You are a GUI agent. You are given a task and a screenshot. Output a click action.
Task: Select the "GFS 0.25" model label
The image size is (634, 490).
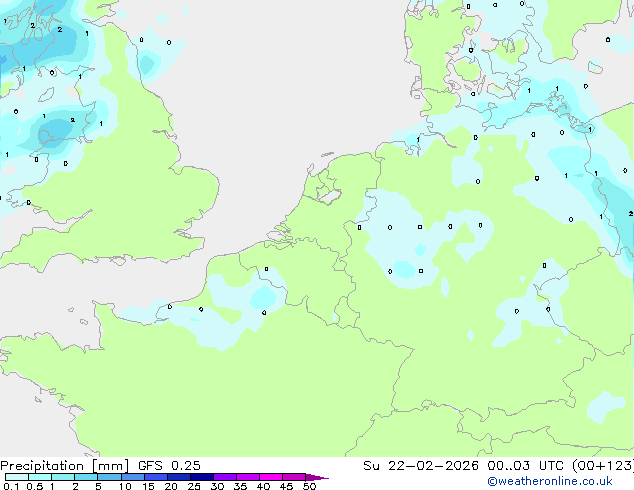coord(169,466)
